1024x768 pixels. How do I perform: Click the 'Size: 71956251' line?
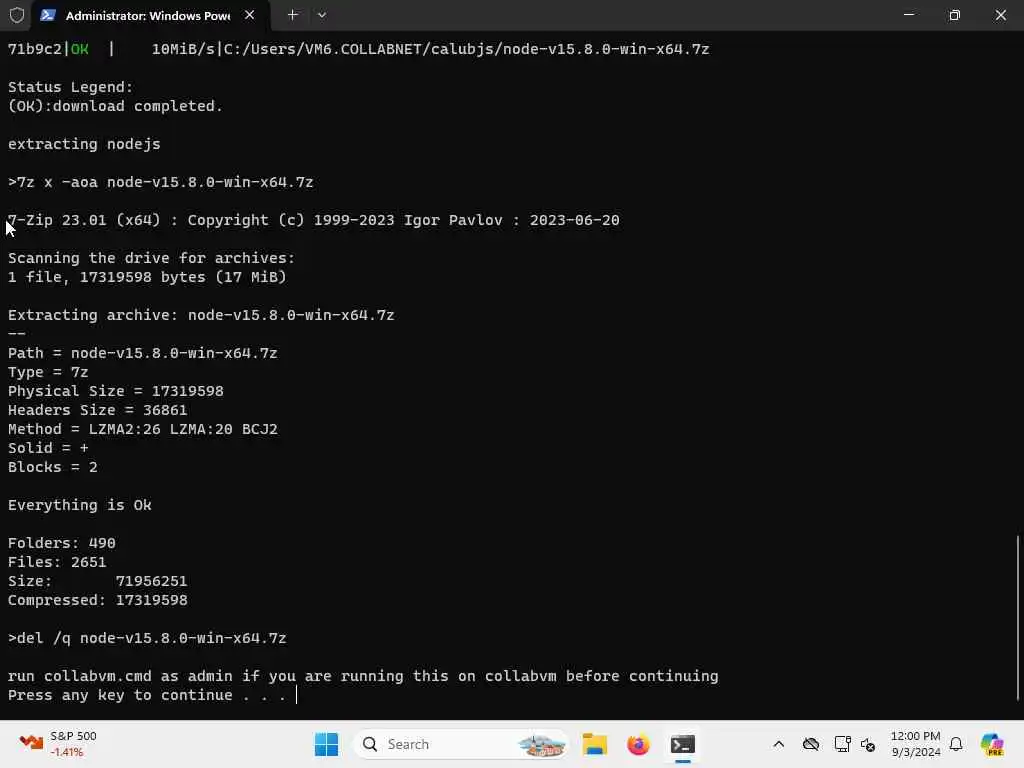(98, 581)
